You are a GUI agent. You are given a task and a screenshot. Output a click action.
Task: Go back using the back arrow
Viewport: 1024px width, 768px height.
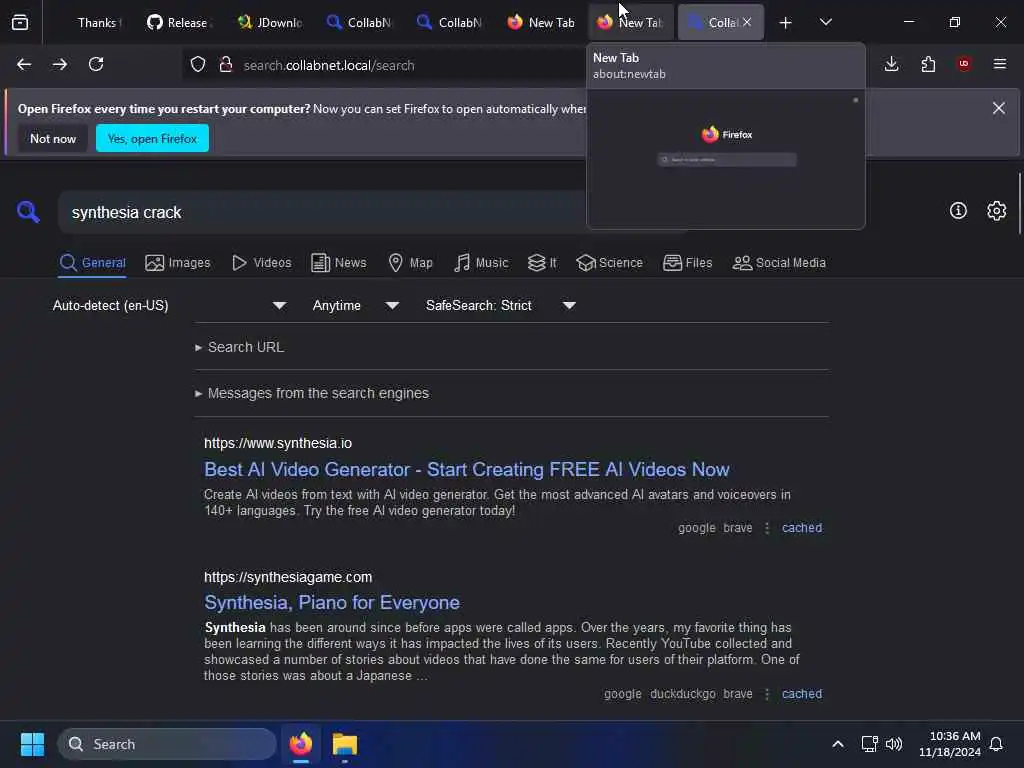point(24,64)
